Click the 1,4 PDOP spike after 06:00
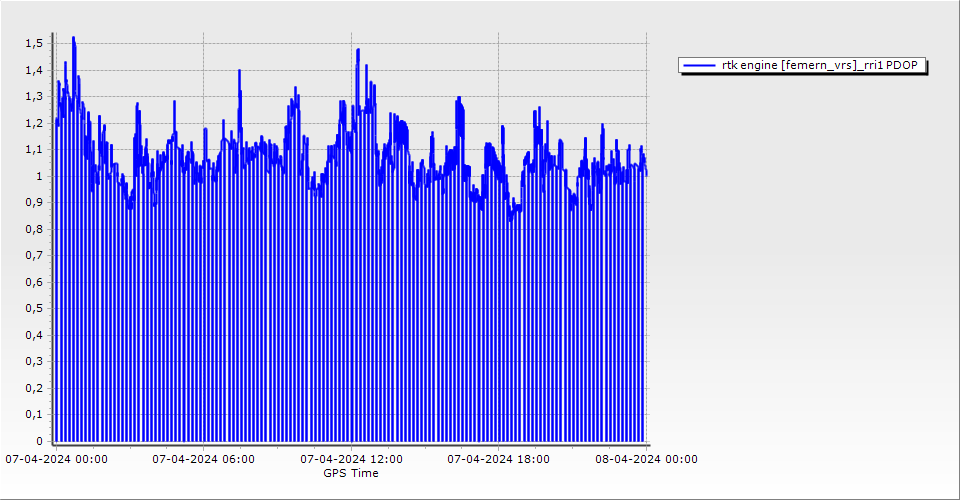The height and width of the screenshot is (500, 960). coord(239,71)
